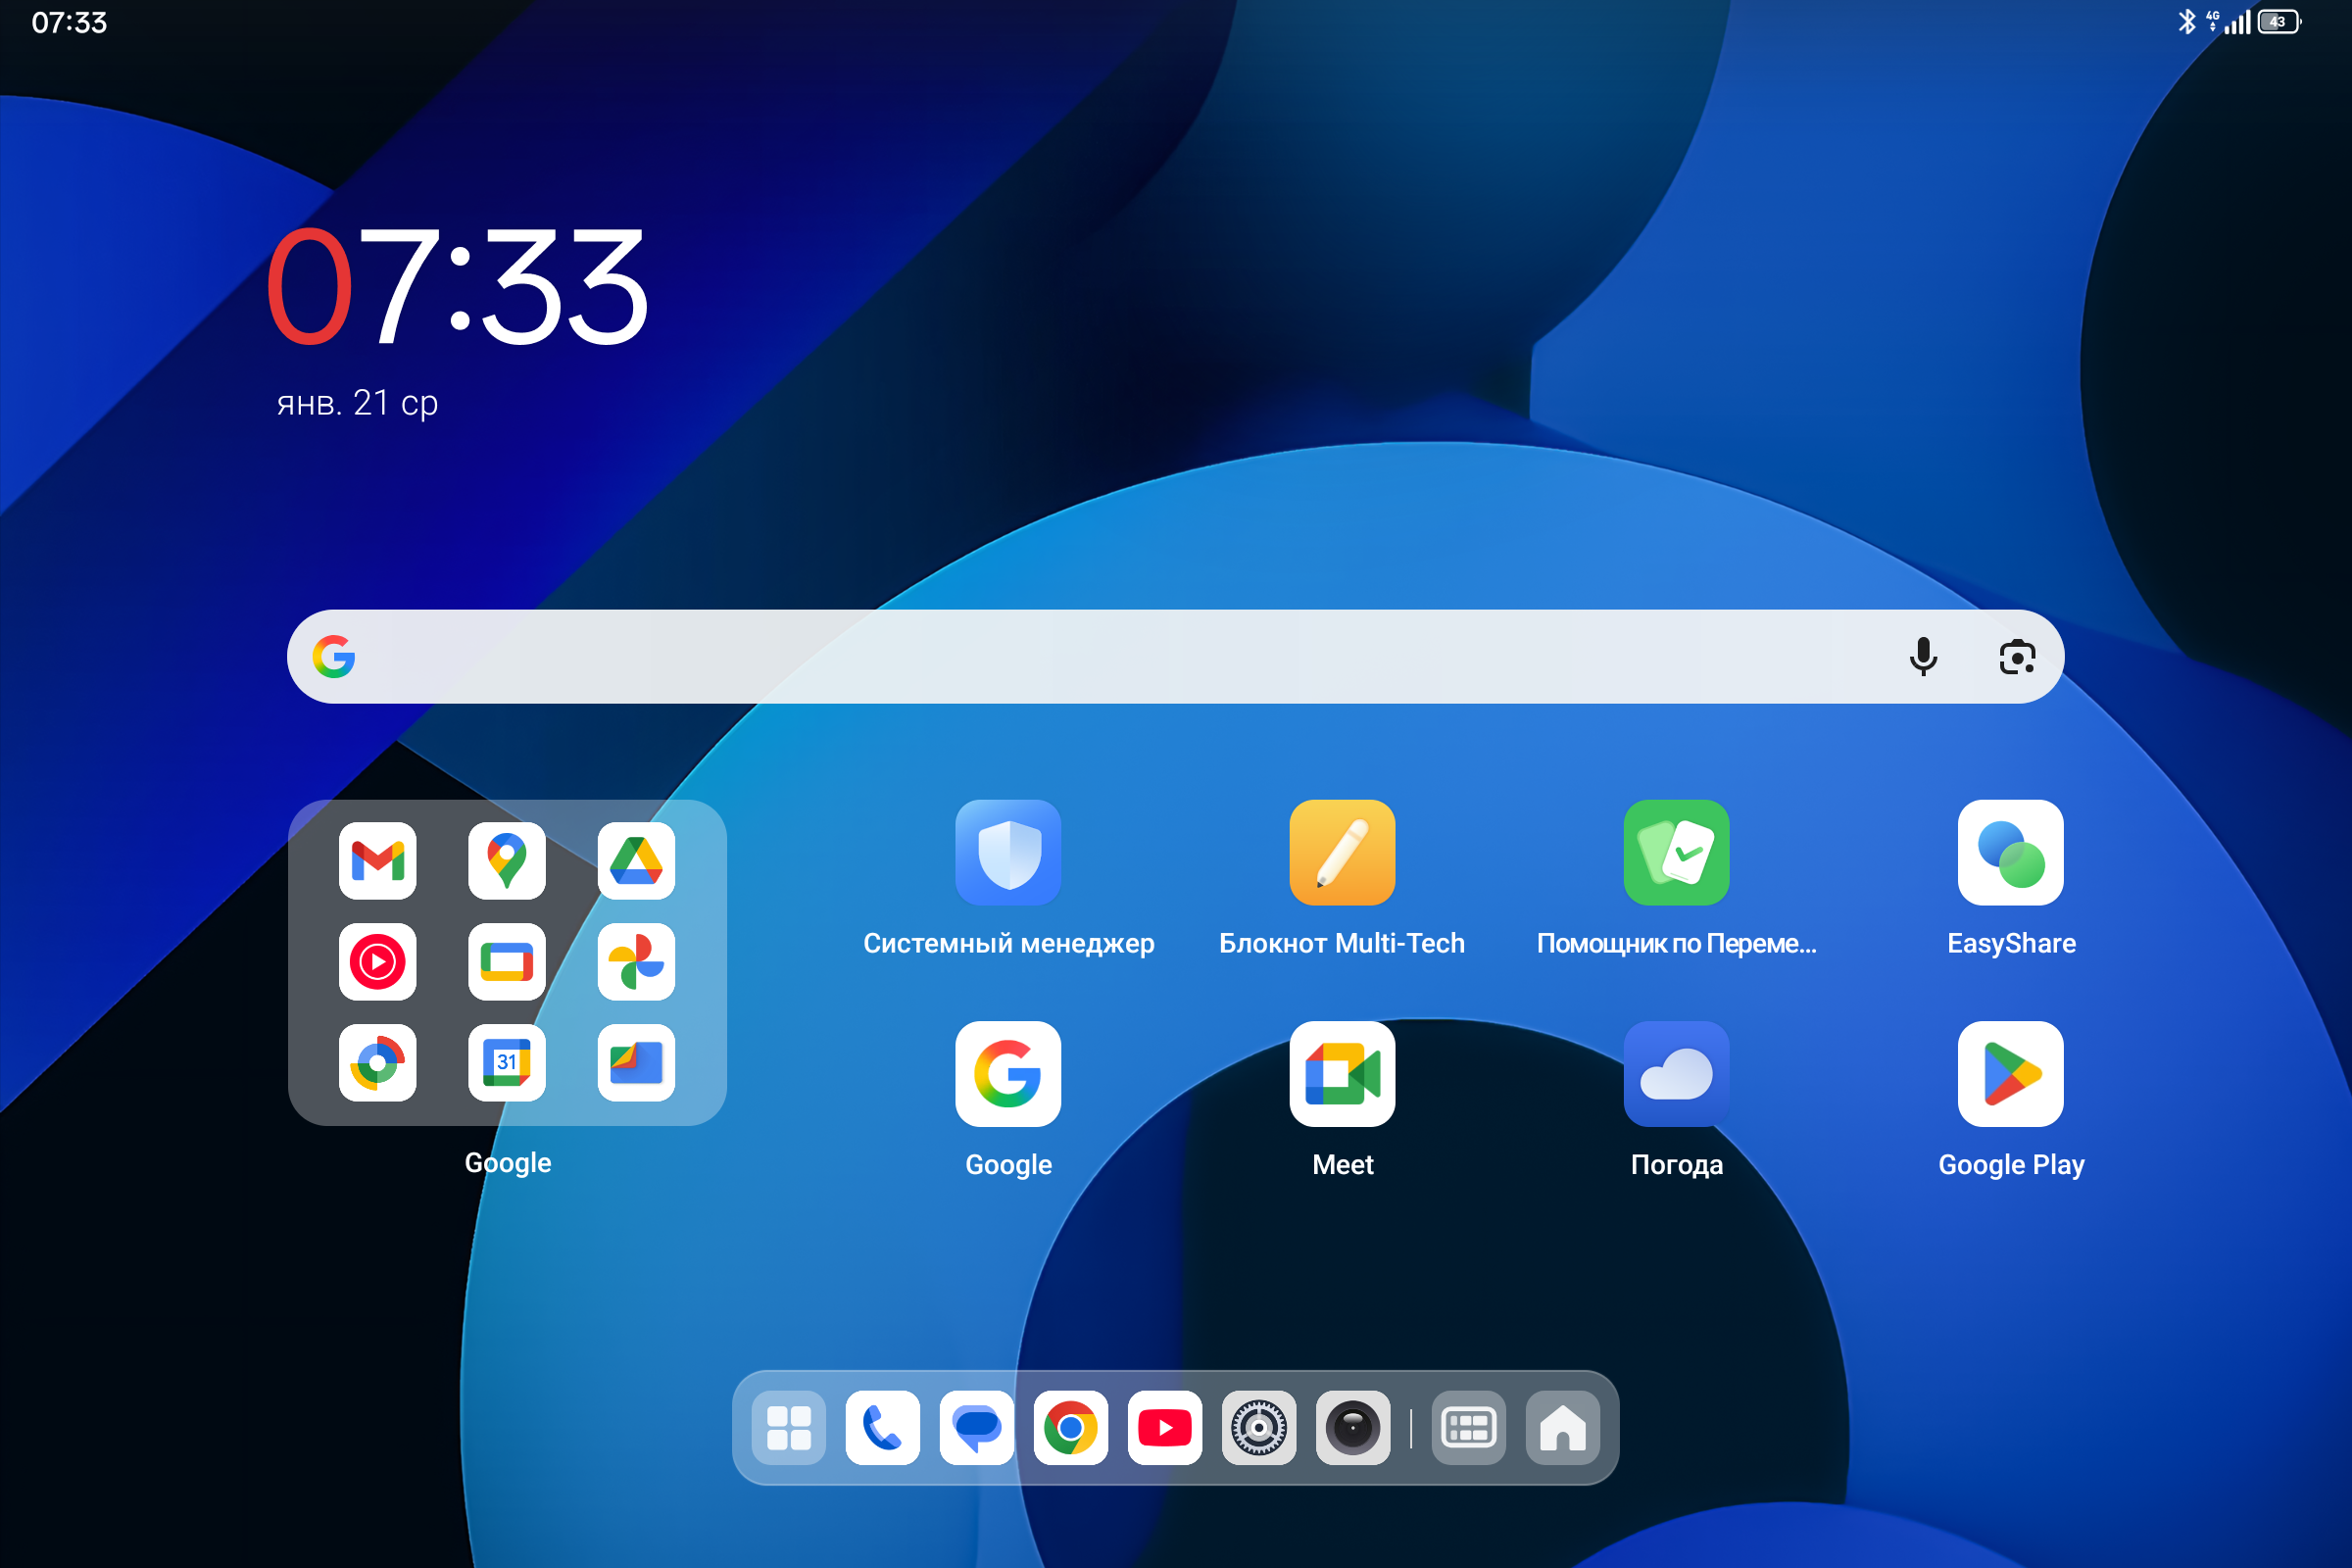Screen dimensions: 2352x1568
Task: Start the Google Meet app
Action: 1342,1074
